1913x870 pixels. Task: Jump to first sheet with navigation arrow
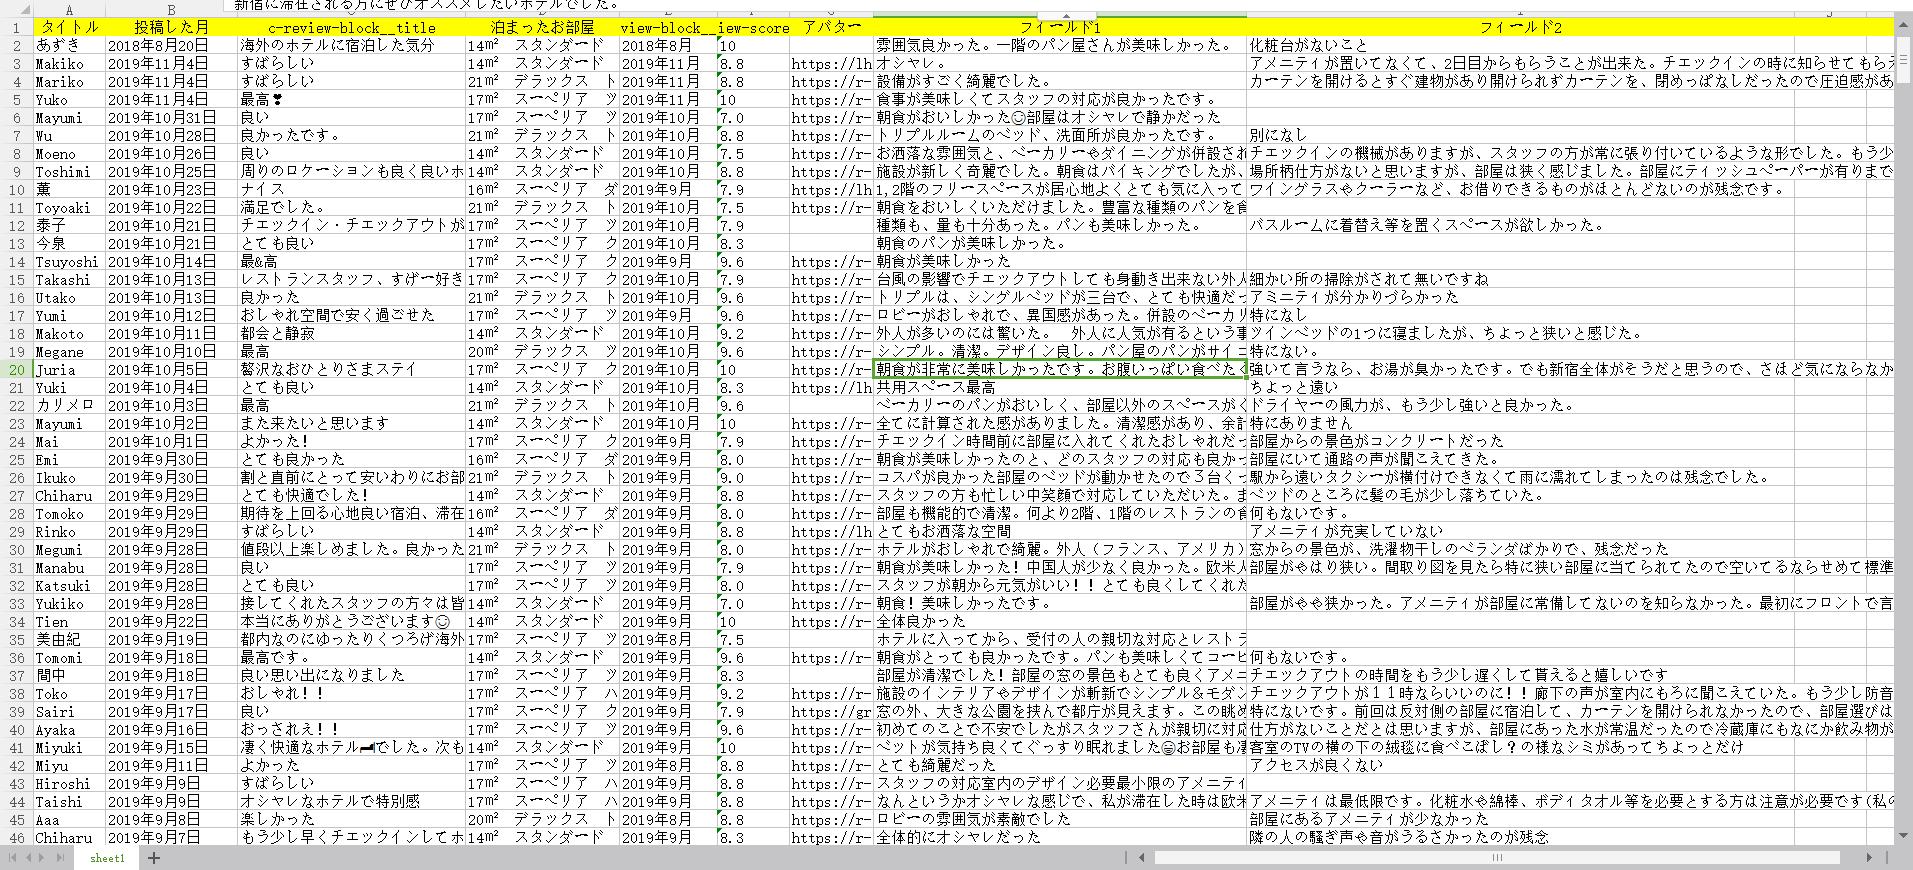(12, 858)
